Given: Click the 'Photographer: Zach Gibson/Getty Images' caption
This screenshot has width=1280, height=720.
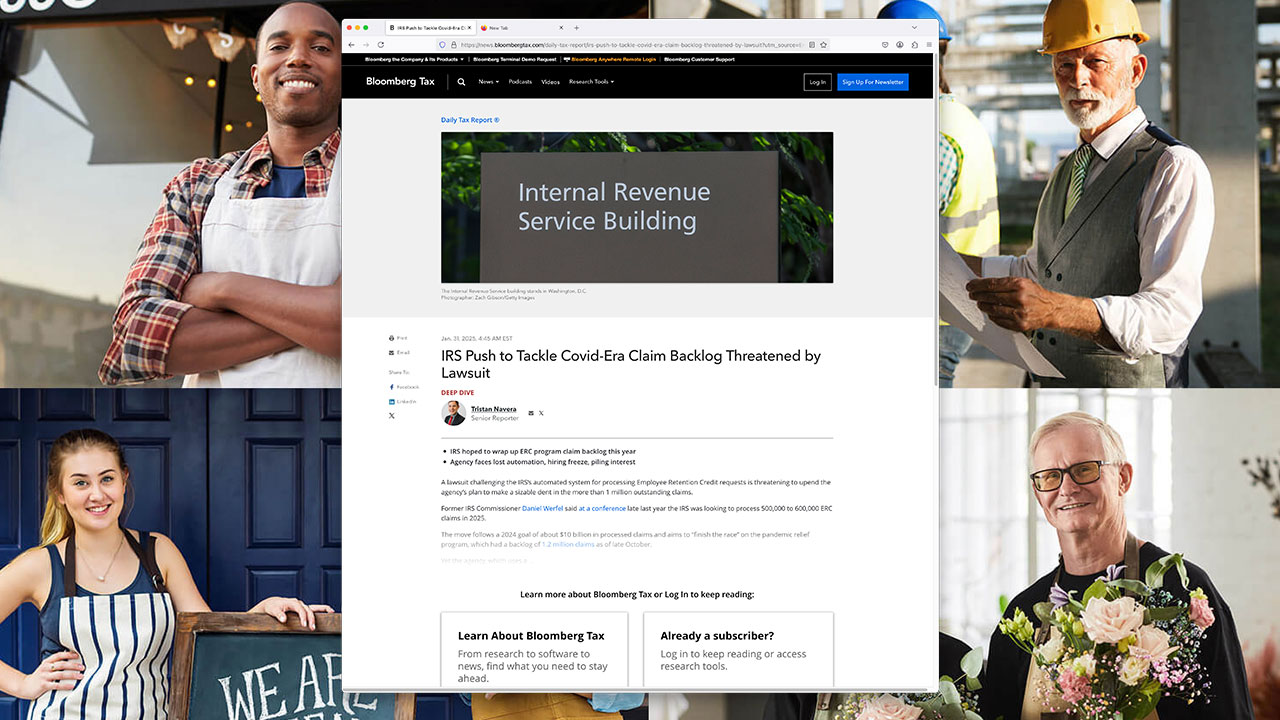Looking at the screenshot, I should coord(488,297).
